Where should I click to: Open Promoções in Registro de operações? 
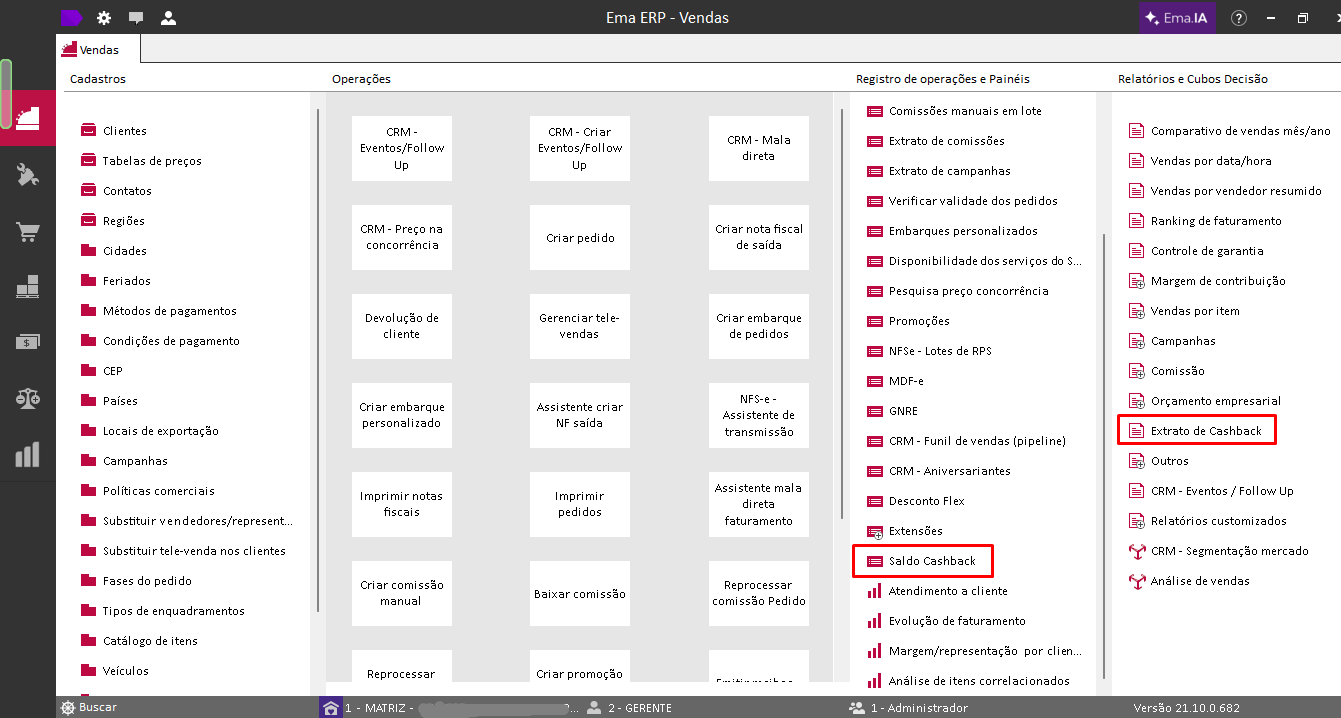[919, 321]
